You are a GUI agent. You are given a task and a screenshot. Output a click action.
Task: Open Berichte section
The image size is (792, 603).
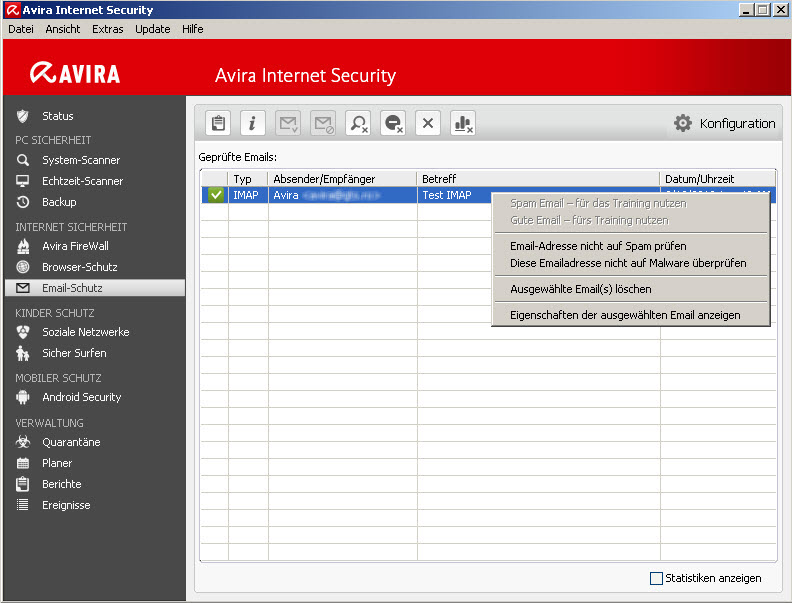click(61, 484)
